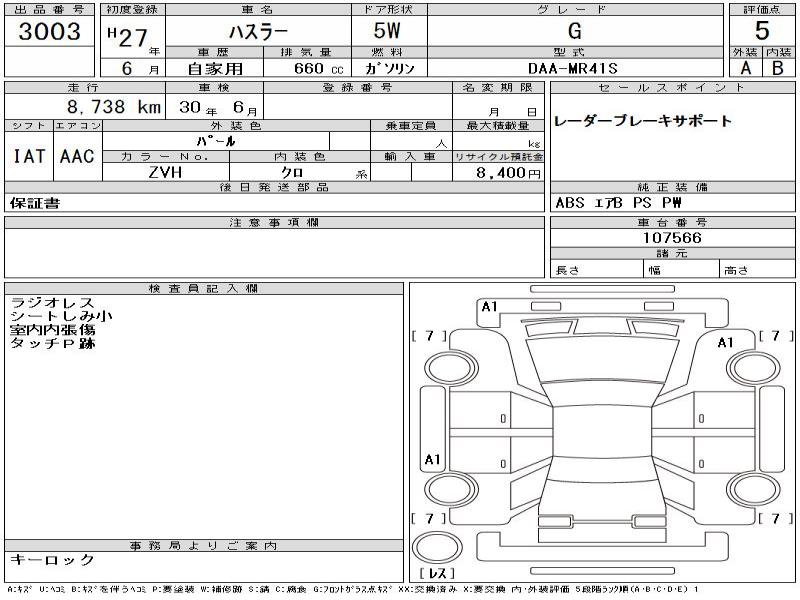Click the A1 mark beside lower-left wheel

coord(433,460)
